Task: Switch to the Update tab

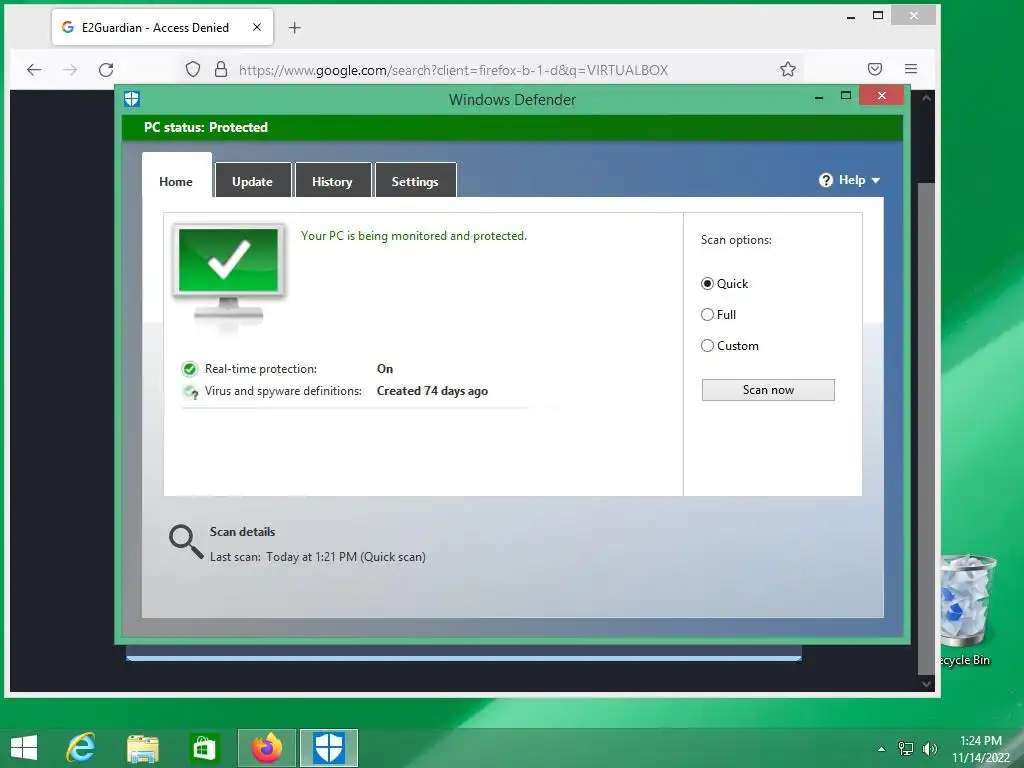Action: [x=252, y=181]
